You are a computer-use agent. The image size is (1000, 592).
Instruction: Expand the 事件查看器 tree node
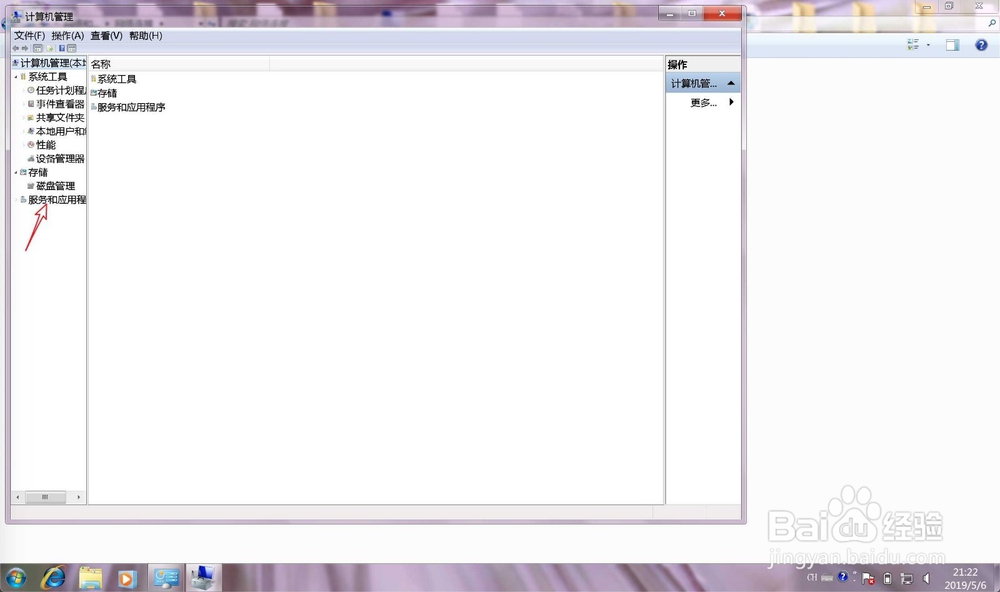click(x=24, y=104)
